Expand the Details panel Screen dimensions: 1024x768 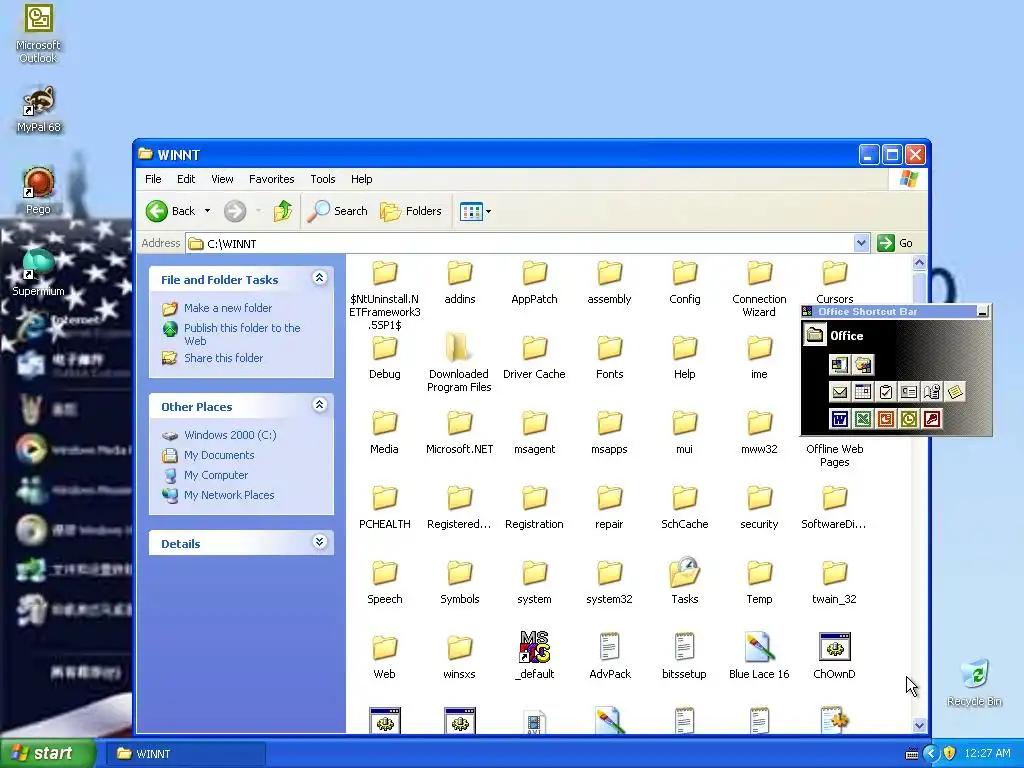coord(319,542)
